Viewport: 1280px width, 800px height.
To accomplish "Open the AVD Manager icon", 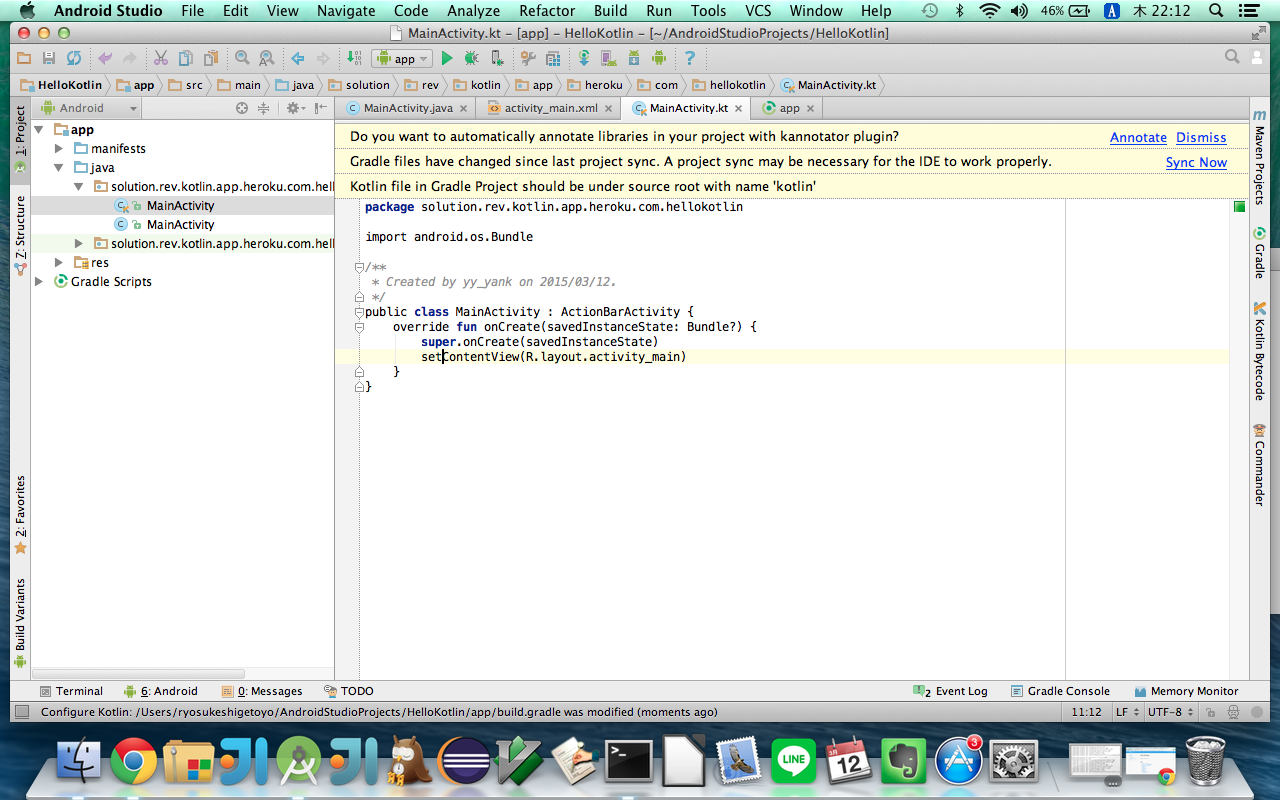I will (609, 59).
